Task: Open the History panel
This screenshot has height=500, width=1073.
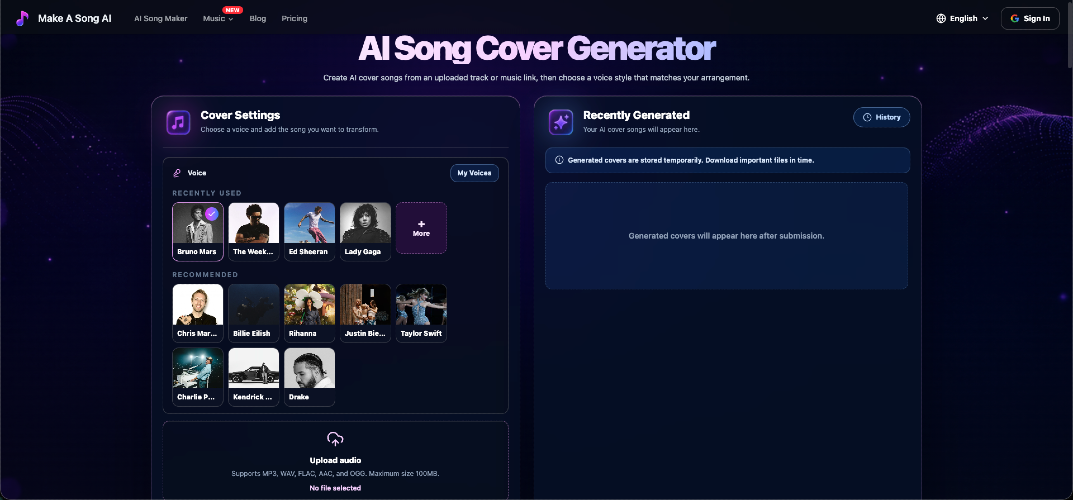Action: tap(881, 117)
